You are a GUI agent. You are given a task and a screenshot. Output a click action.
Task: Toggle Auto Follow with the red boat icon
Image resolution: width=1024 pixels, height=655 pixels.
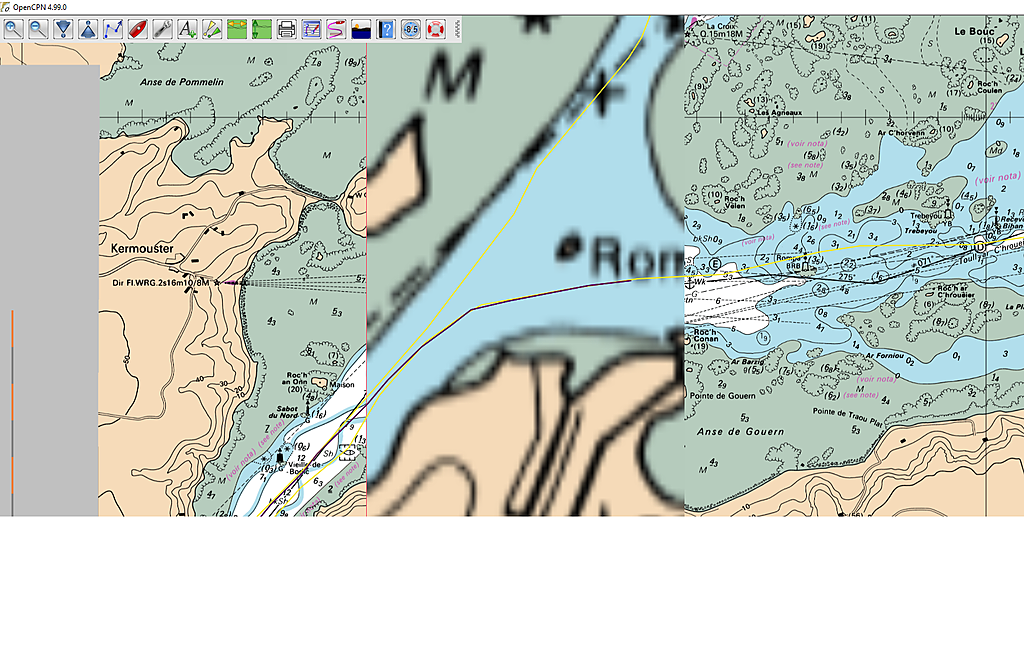[x=138, y=29]
